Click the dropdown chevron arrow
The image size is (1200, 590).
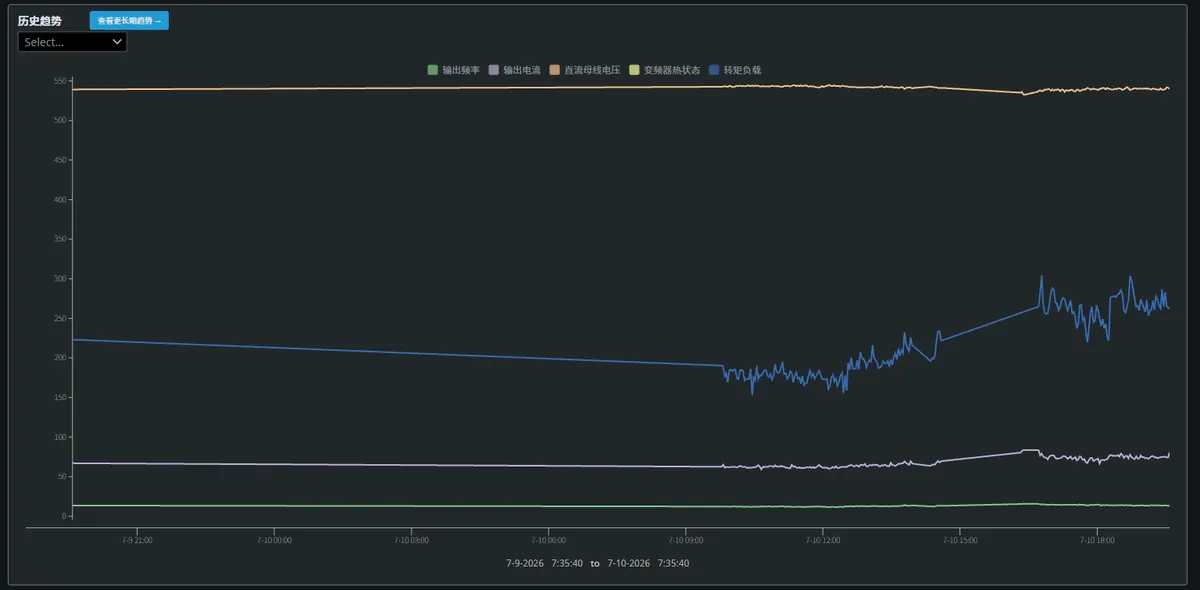pos(117,42)
